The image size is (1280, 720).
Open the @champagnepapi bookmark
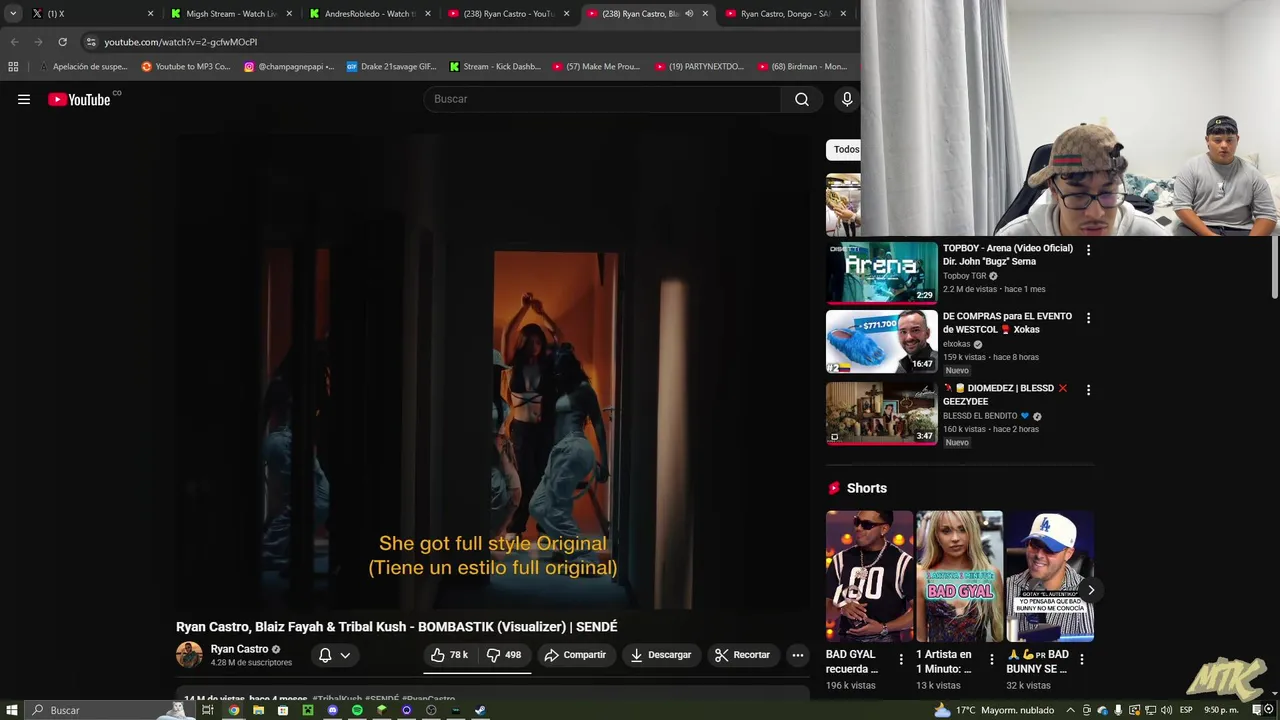click(x=289, y=67)
